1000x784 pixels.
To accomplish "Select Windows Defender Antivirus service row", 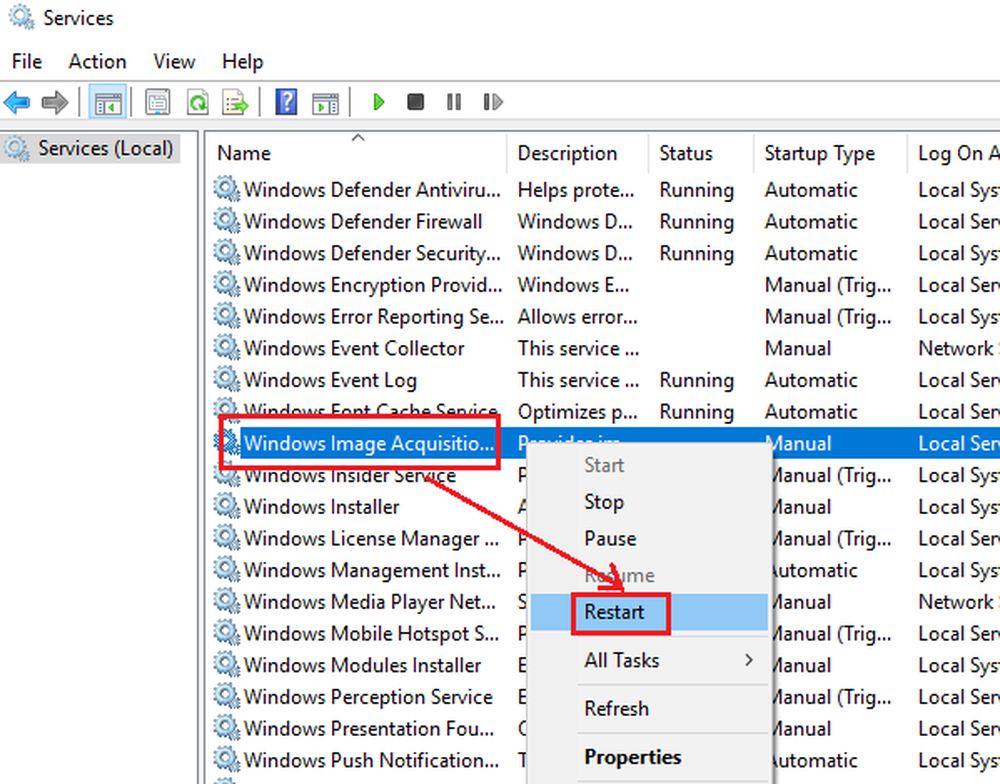I will pyautogui.click(x=606, y=189).
